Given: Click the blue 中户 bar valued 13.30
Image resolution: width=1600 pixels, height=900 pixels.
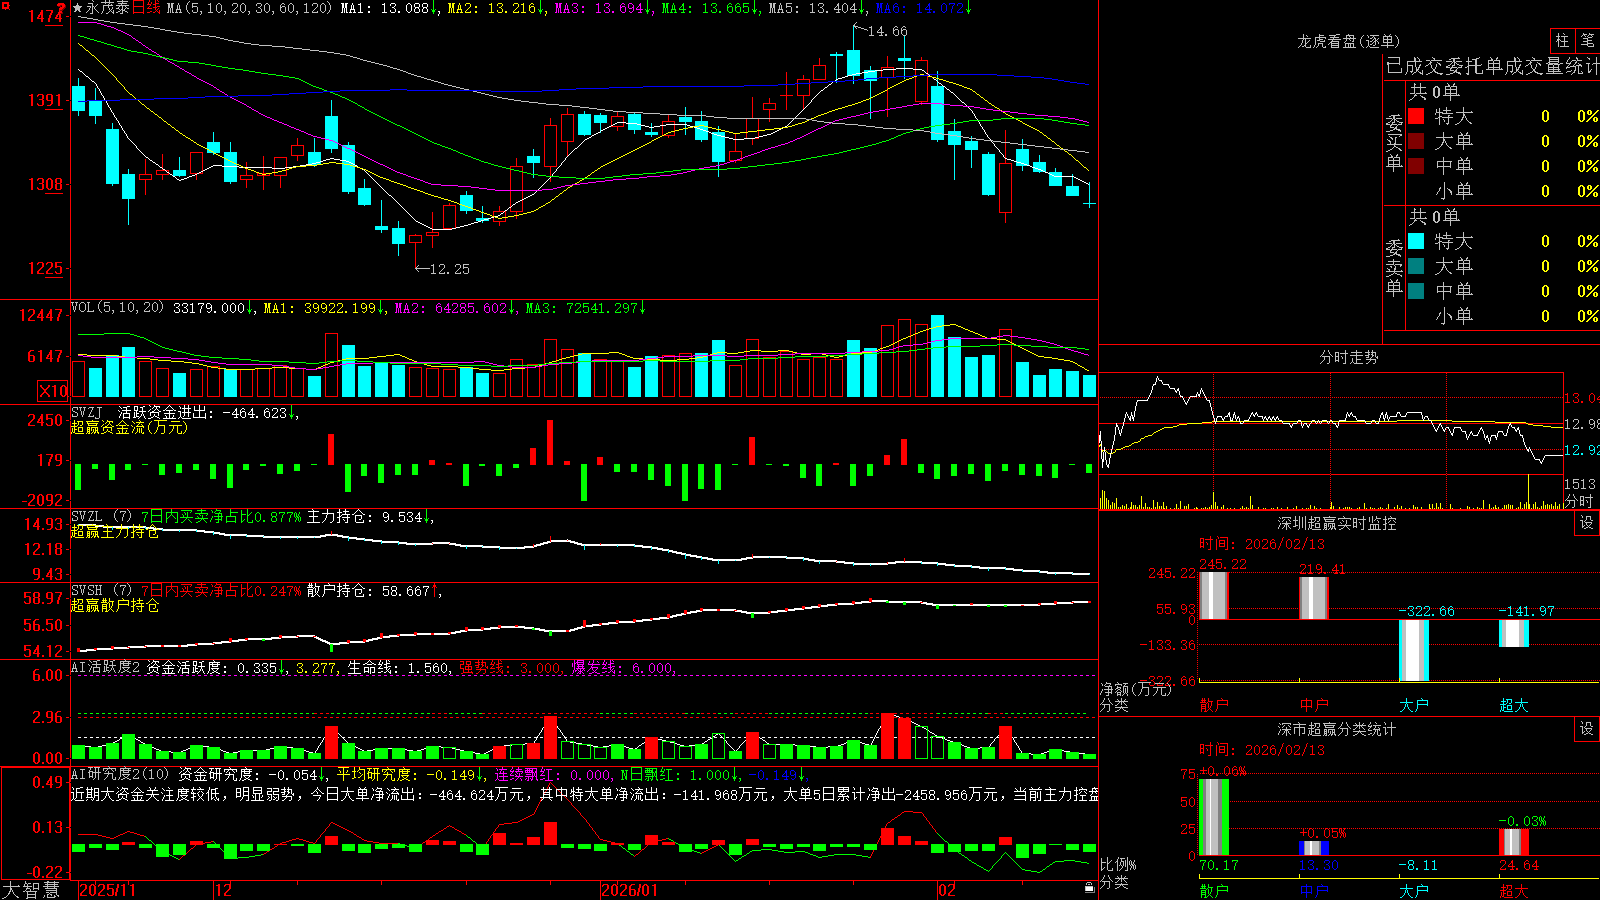Looking at the screenshot, I should coord(1314,849).
